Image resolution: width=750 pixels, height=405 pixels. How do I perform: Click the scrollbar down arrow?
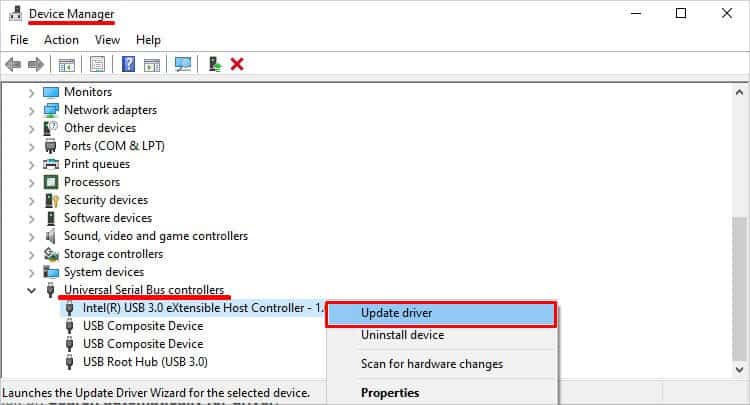point(739,369)
